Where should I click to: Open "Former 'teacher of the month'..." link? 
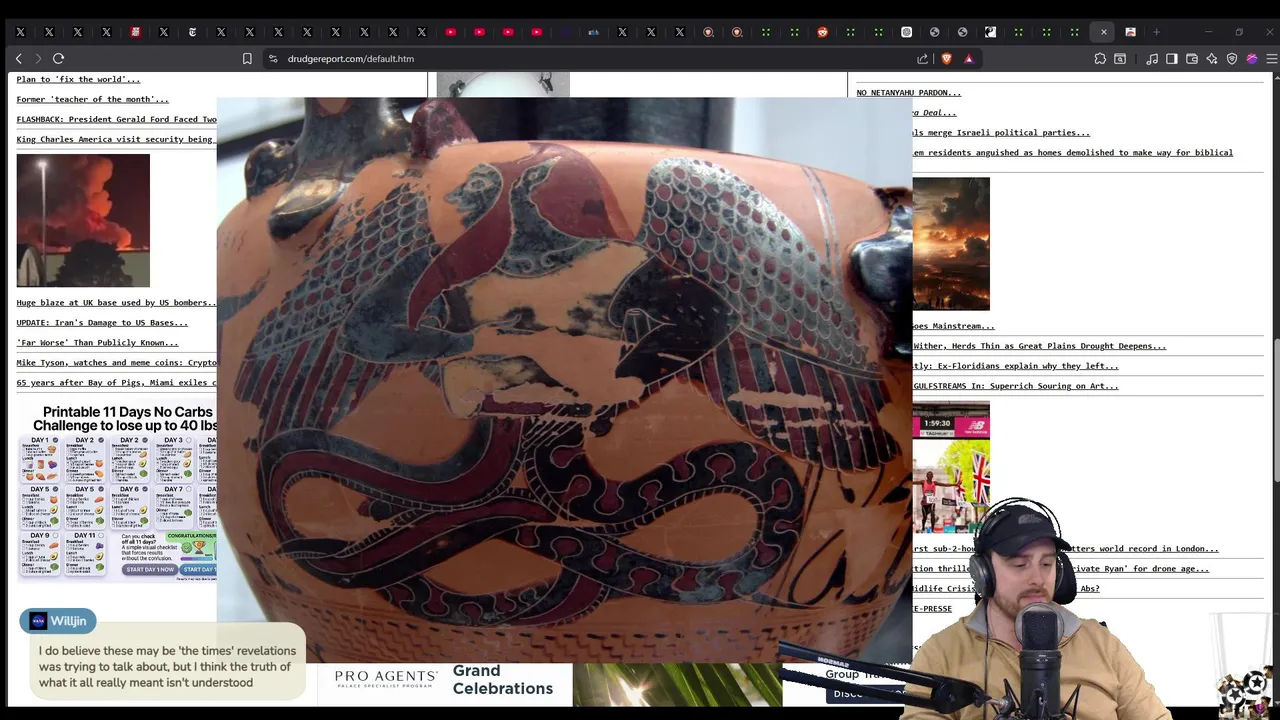pos(92,99)
